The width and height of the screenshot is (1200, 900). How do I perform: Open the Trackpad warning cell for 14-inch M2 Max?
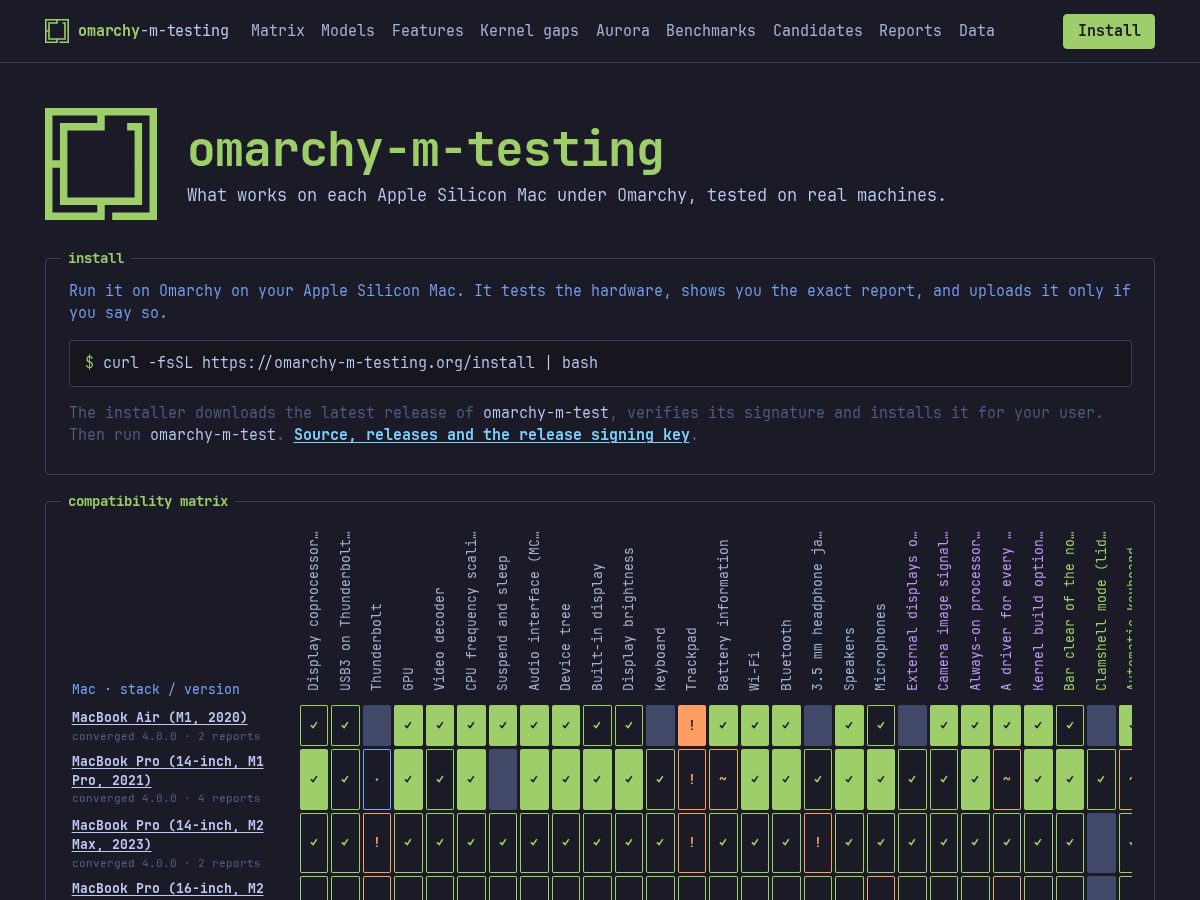tap(692, 843)
